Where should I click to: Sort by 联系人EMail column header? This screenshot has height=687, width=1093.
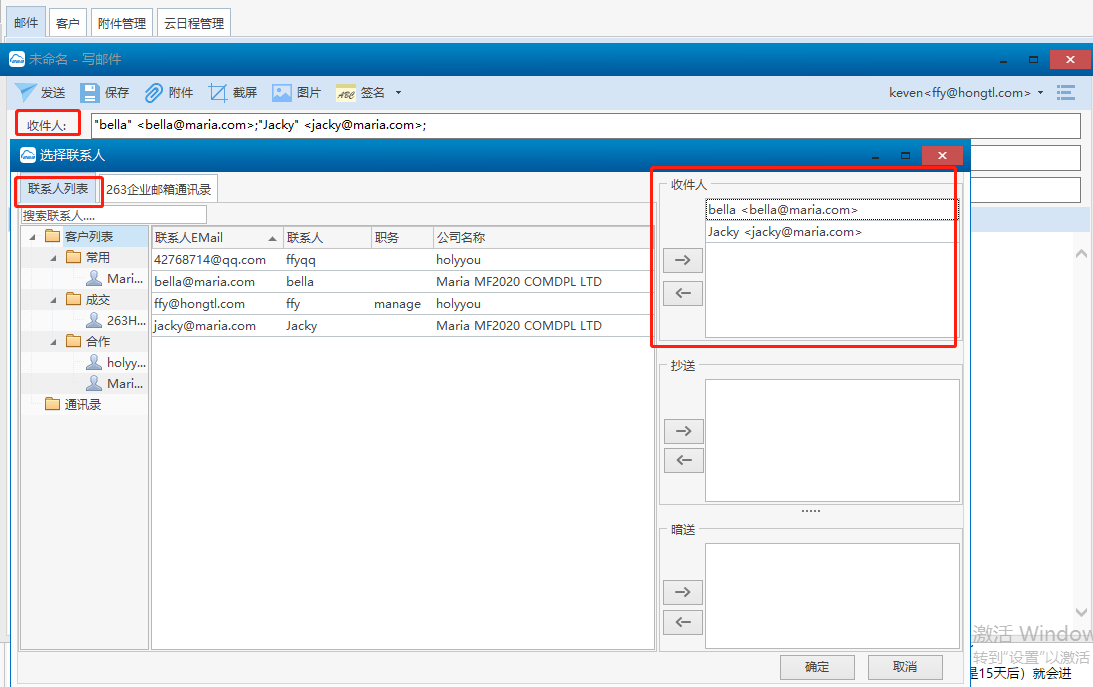[210, 238]
